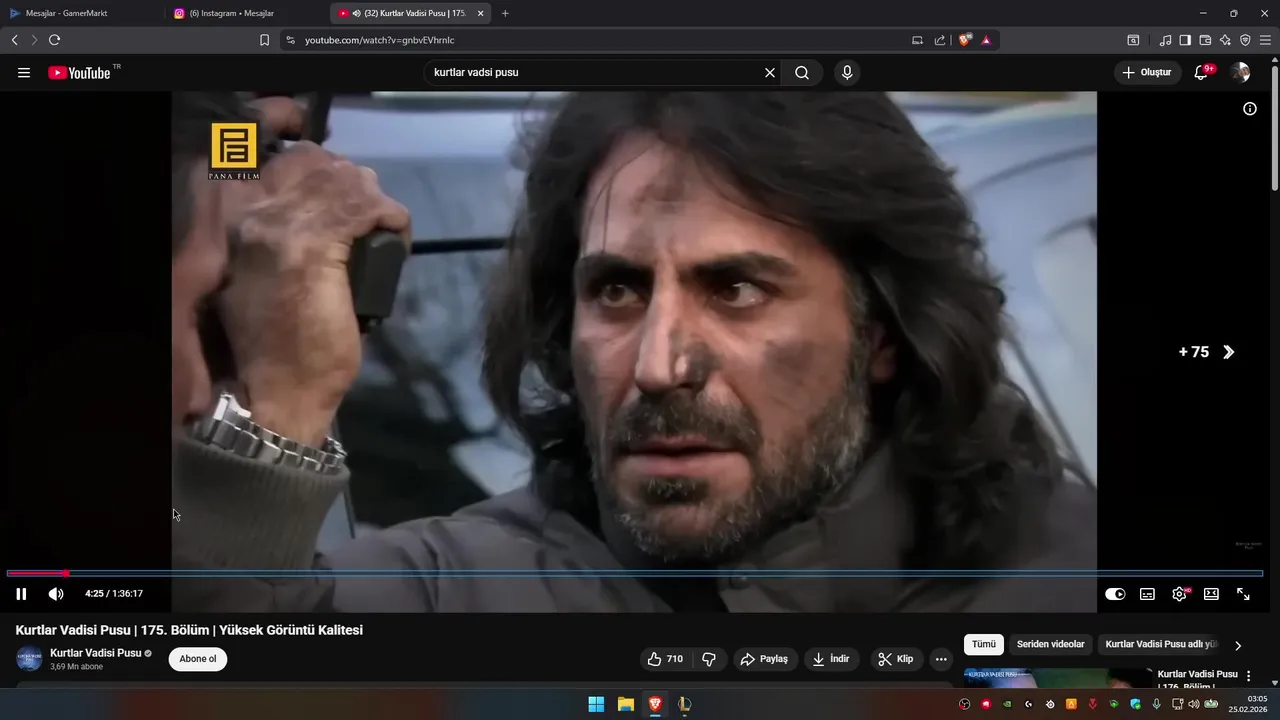Open OBS icon in system tray
The height and width of the screenshot is (720, 1280).
coord(964,704)
